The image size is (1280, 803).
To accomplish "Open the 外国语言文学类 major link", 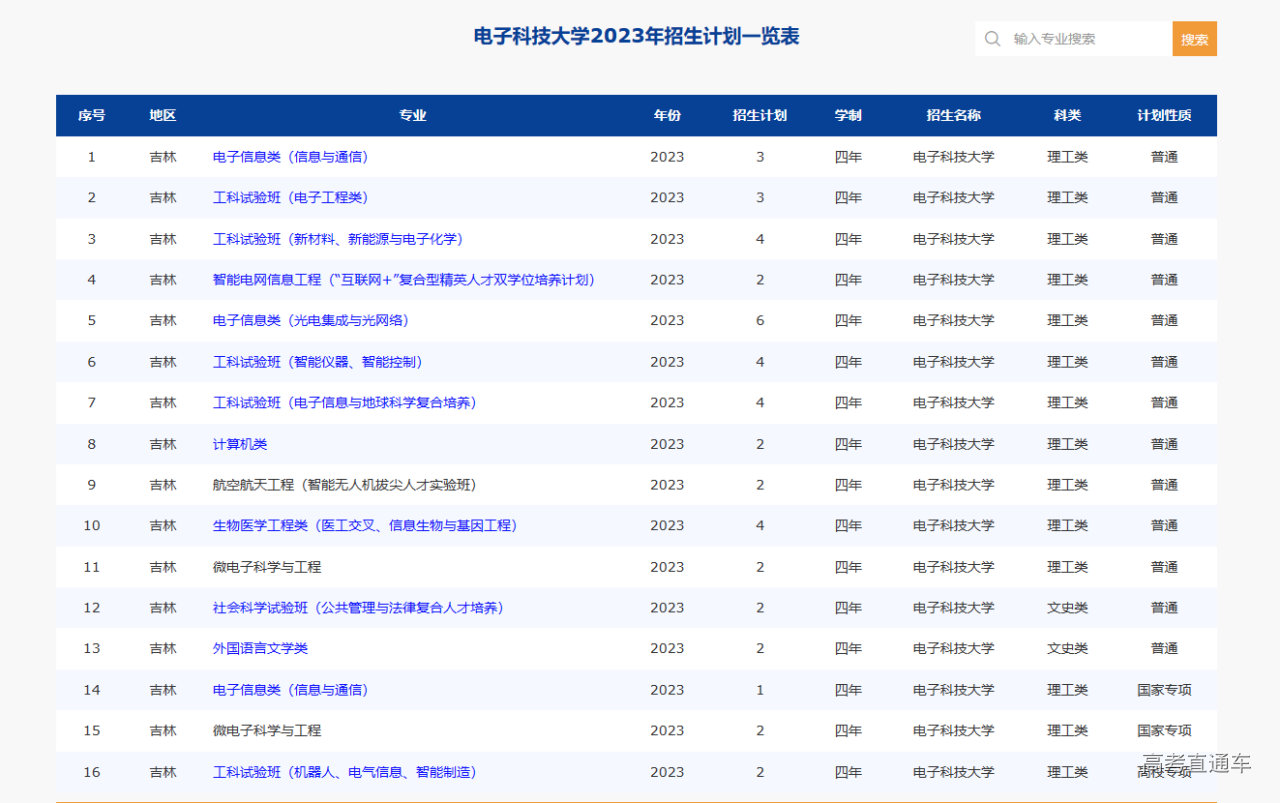I will pos(261,648).
